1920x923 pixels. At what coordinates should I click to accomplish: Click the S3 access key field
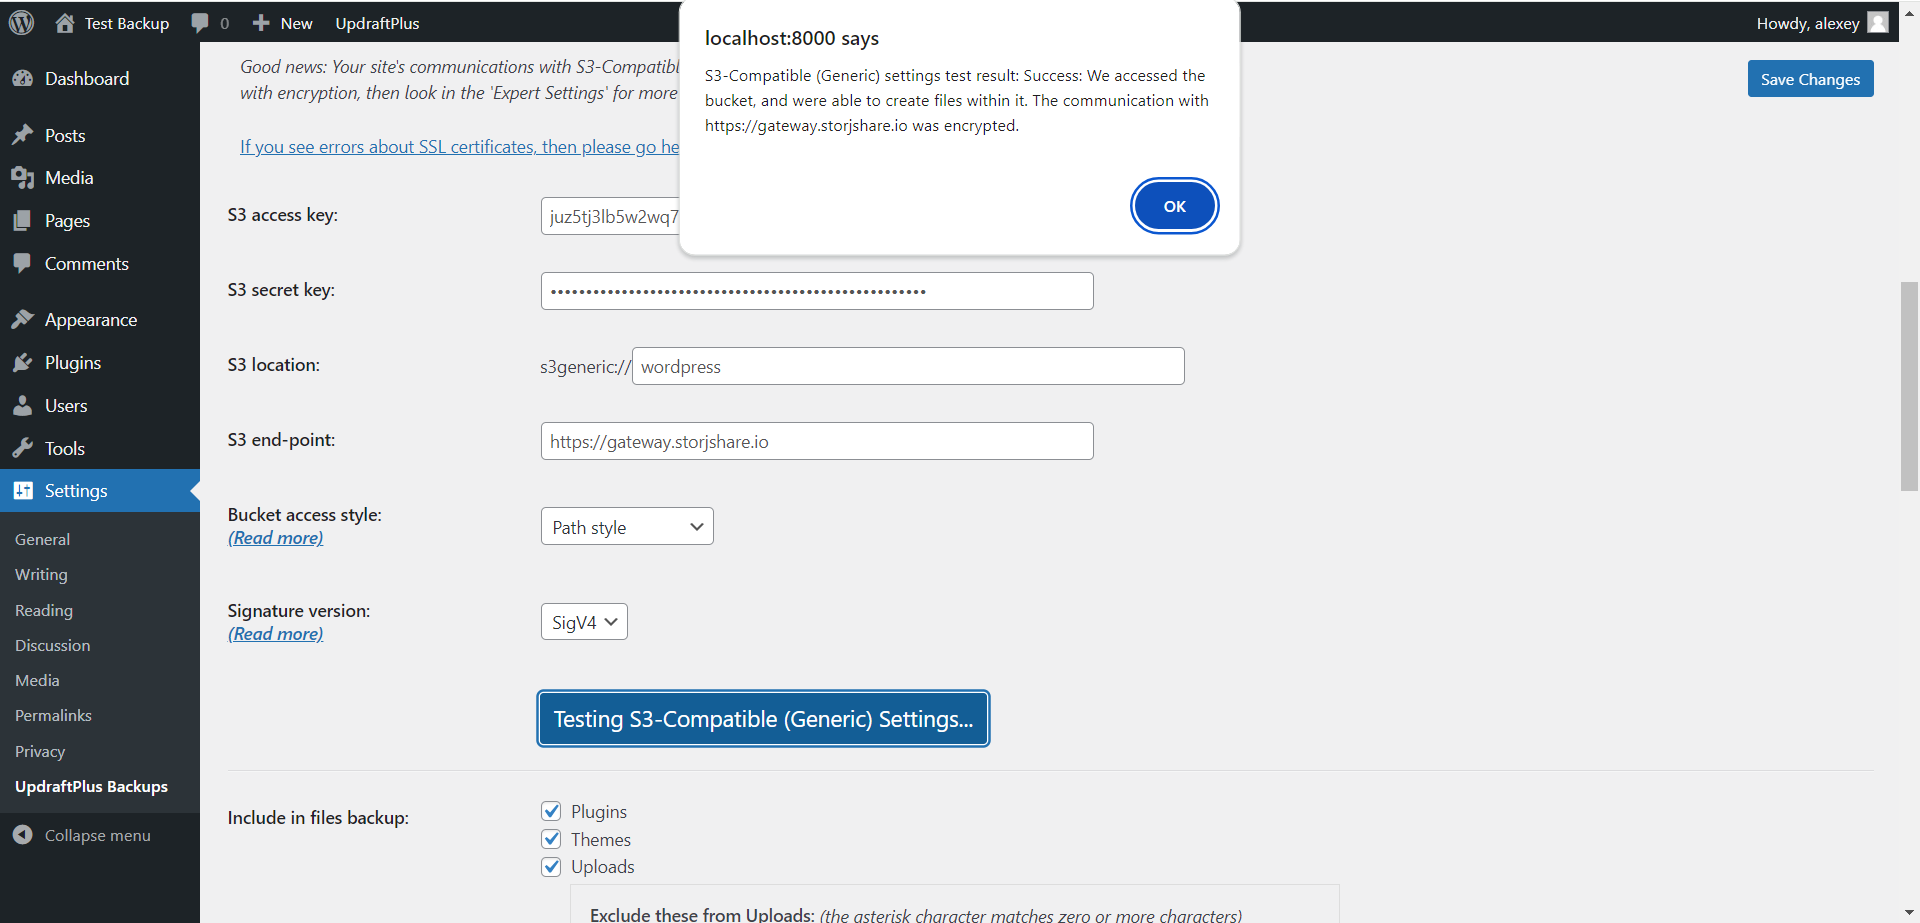pos(610,216)
